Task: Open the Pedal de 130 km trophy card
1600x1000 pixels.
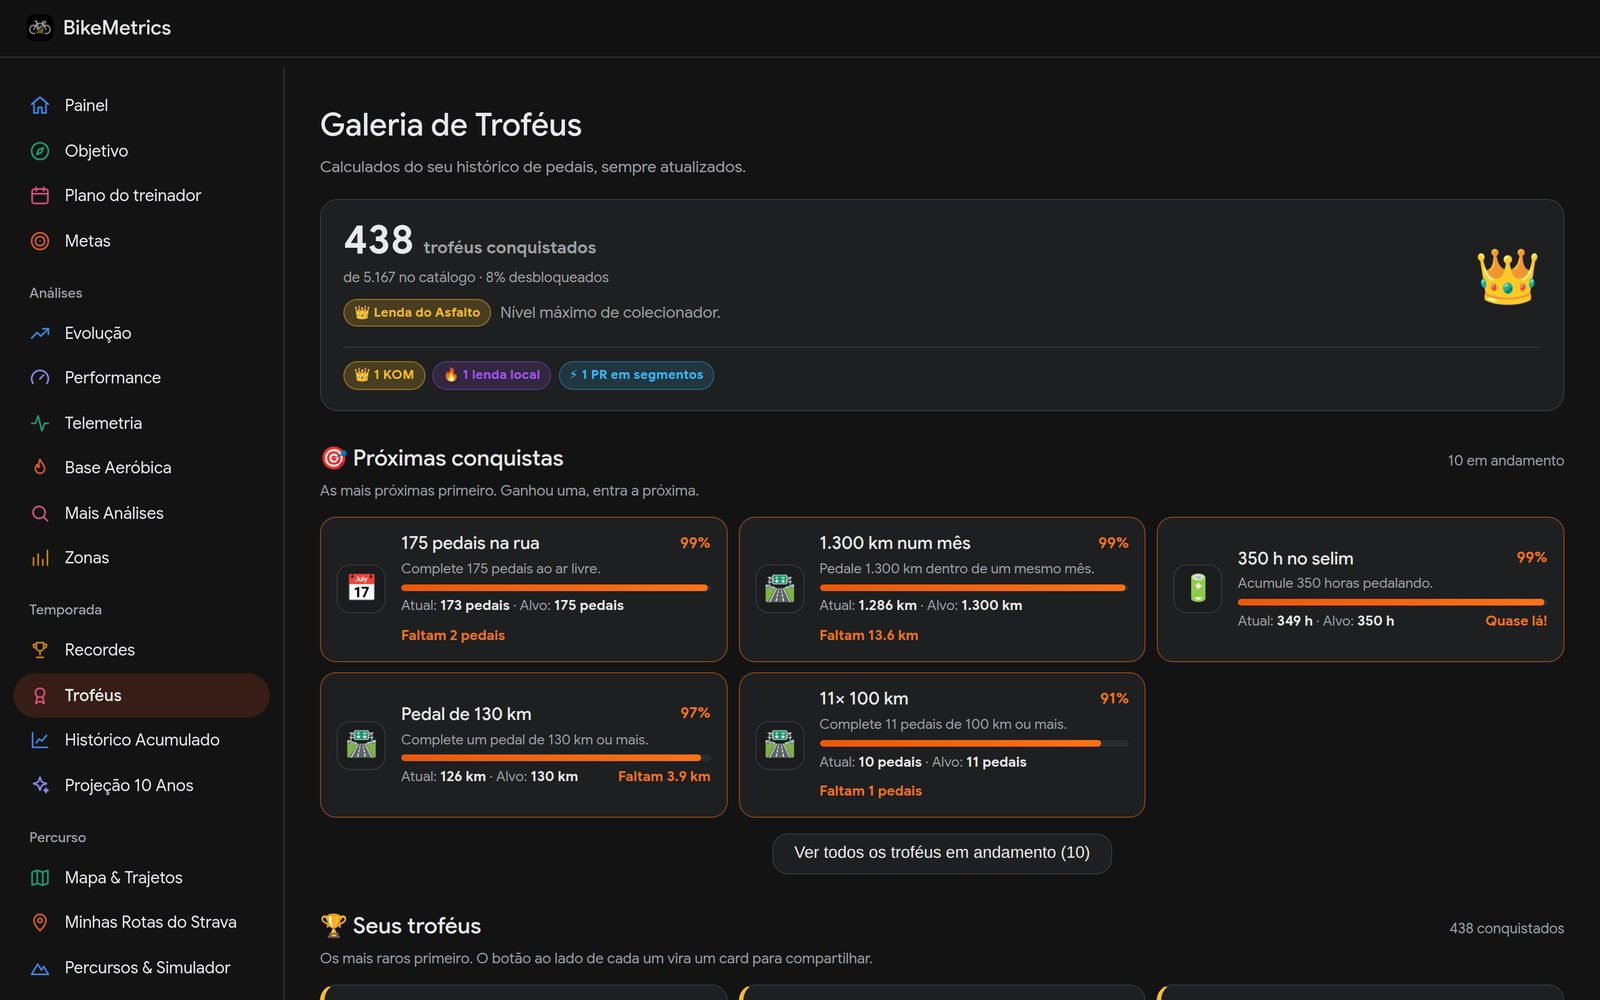Action: pos(523,745)
